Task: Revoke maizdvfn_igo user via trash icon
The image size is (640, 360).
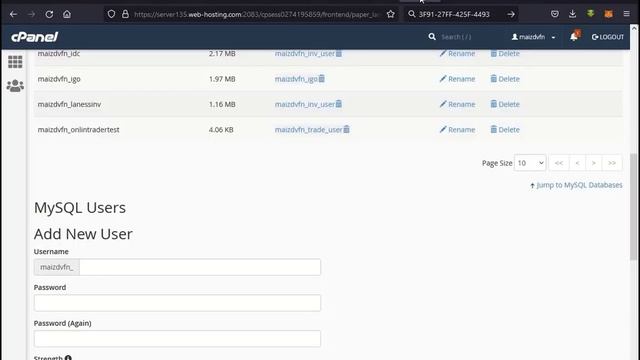Action: (322, 78)
